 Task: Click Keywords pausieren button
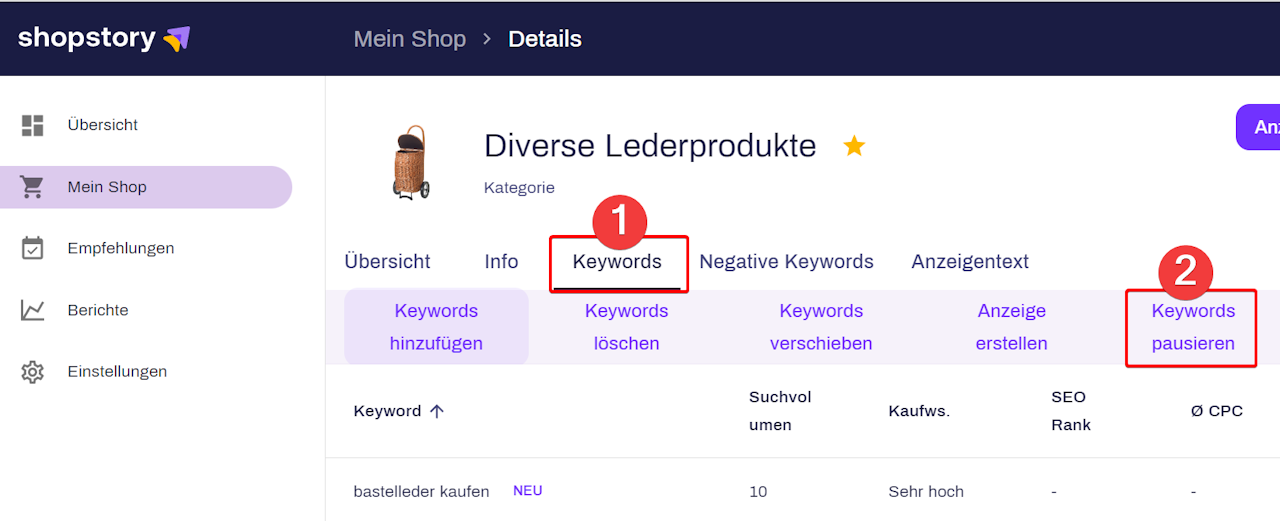point(1193,327)
